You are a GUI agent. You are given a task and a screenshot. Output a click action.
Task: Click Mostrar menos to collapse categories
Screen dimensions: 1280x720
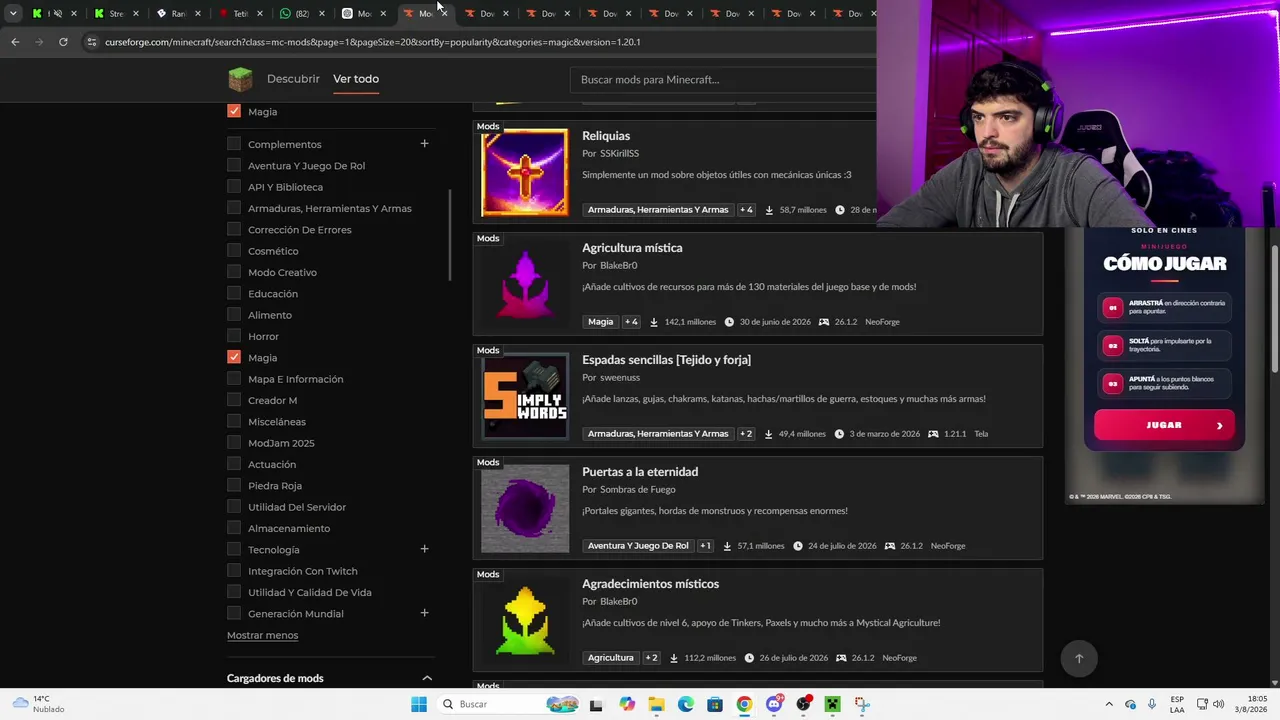point(262,635)
